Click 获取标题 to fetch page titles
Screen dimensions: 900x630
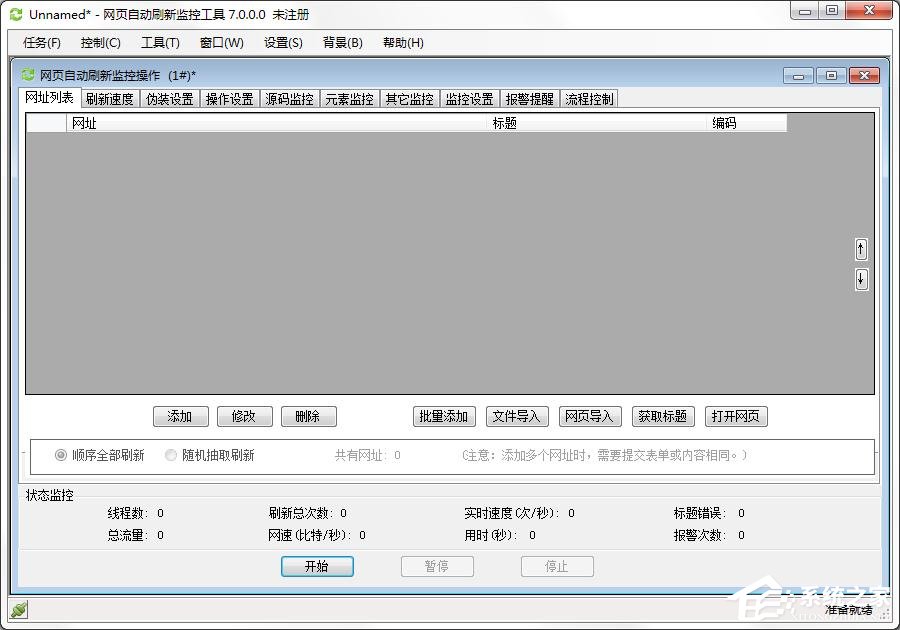coord(663,416)
